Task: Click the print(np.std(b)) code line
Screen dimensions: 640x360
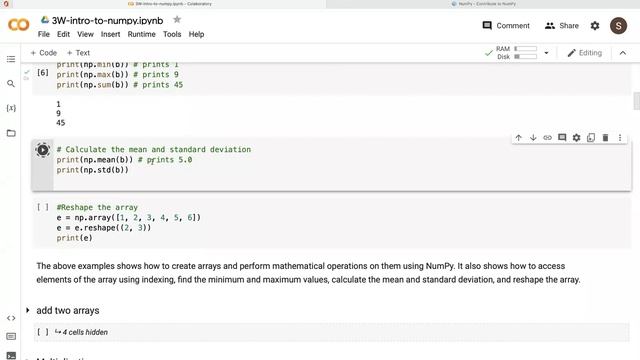Action: [93, 170]
